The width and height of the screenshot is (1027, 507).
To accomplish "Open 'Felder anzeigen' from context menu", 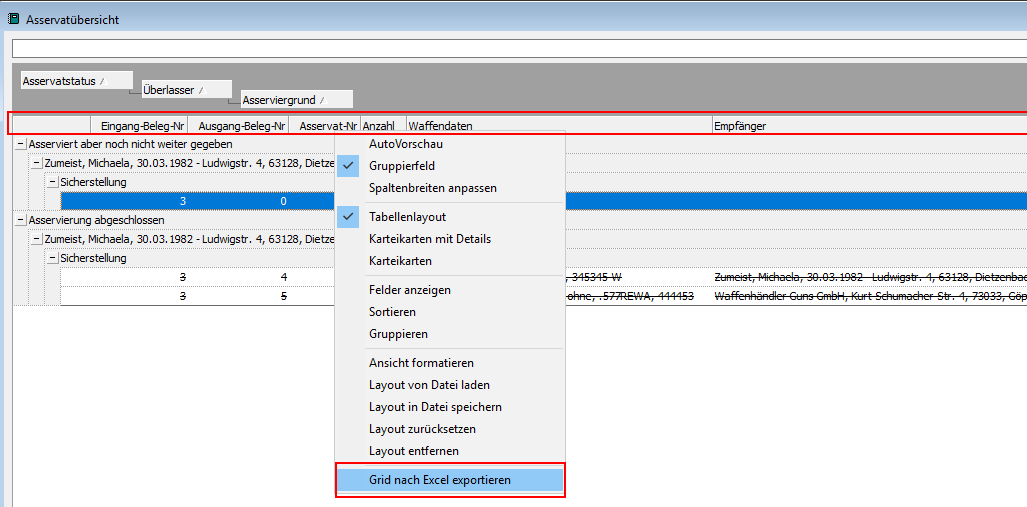I will pyautogui.click(x=410, y=290).
